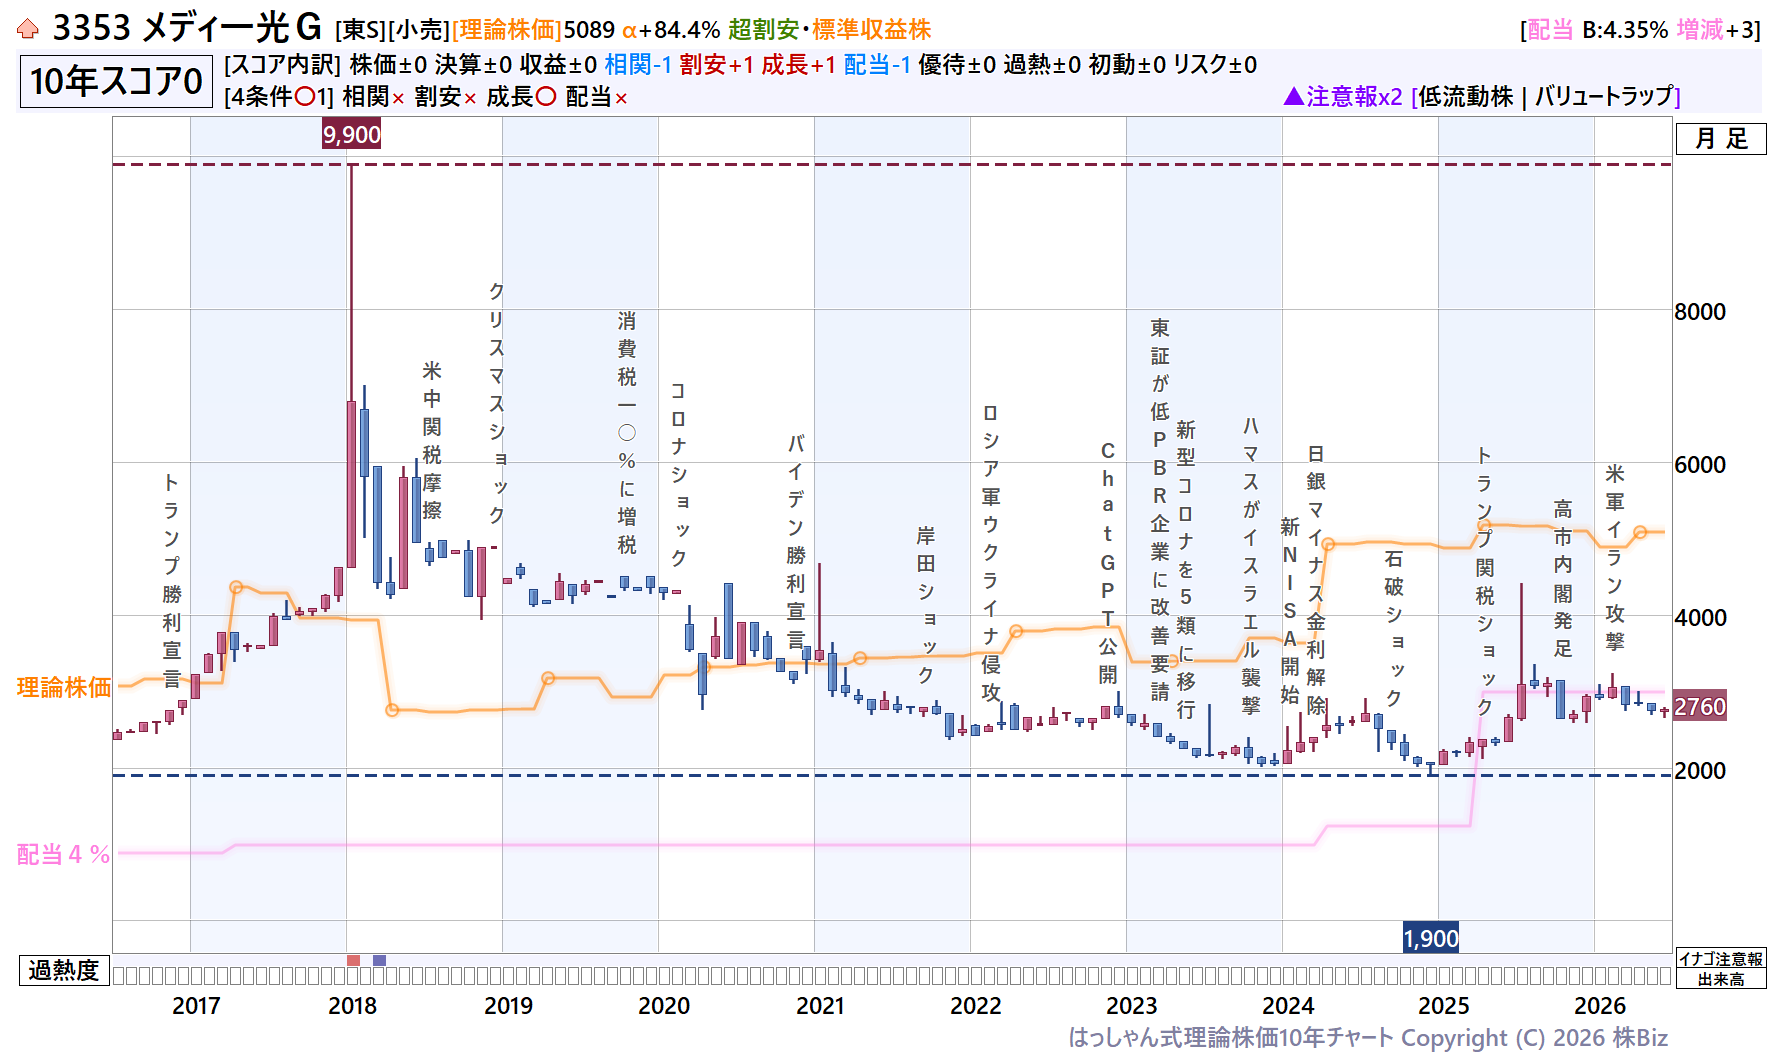Click the 新NISA開始 event label
1780x1054 pixels.
[x=1290, y=611]
